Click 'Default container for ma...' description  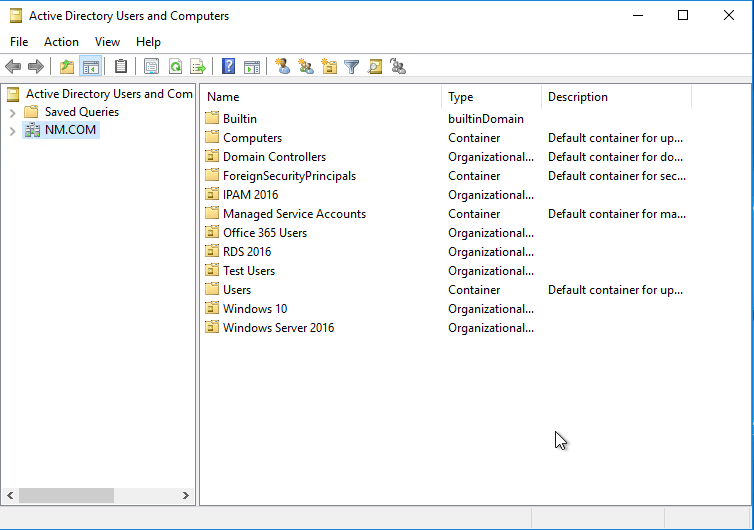[x=617, y=214]
